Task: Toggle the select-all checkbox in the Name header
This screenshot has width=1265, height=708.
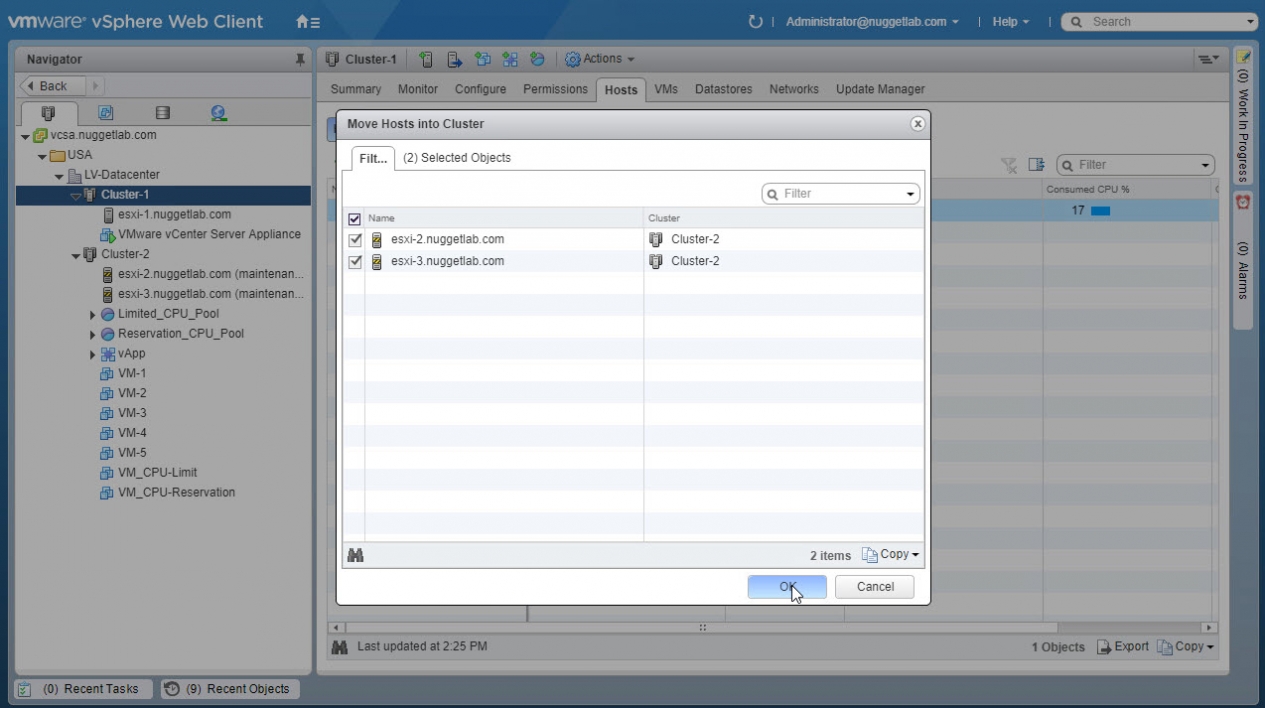Action: pos(354,218)
